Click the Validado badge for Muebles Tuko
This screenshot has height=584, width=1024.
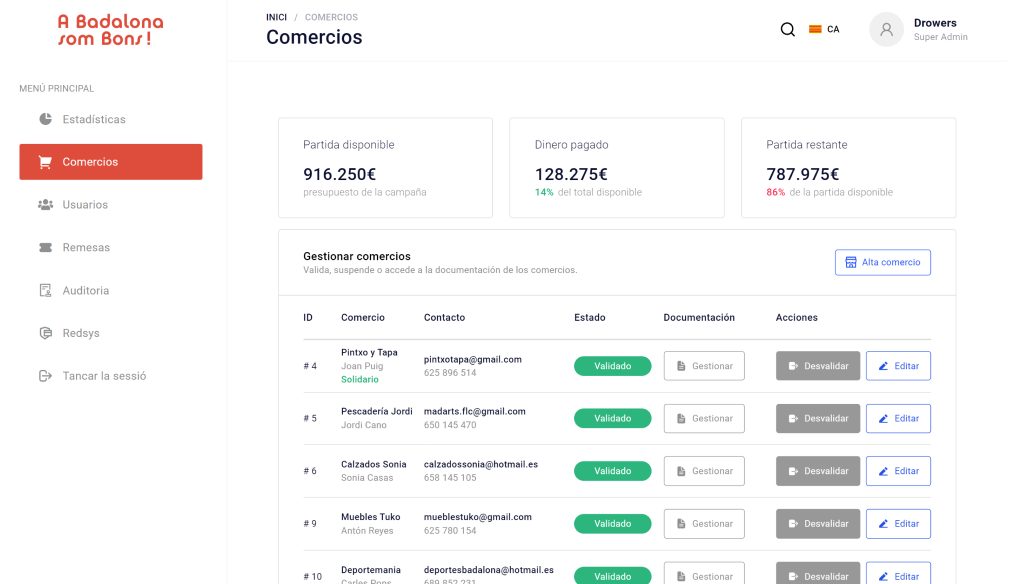(613, 523)
